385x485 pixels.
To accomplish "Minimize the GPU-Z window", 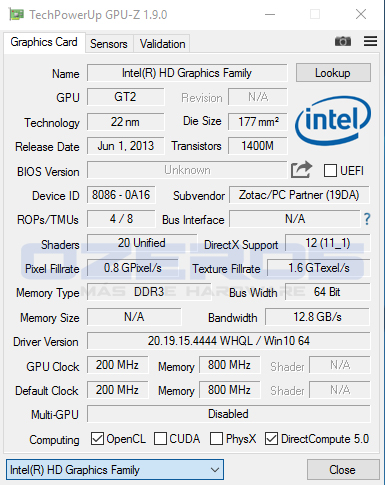I will click(x=270, y=14).
